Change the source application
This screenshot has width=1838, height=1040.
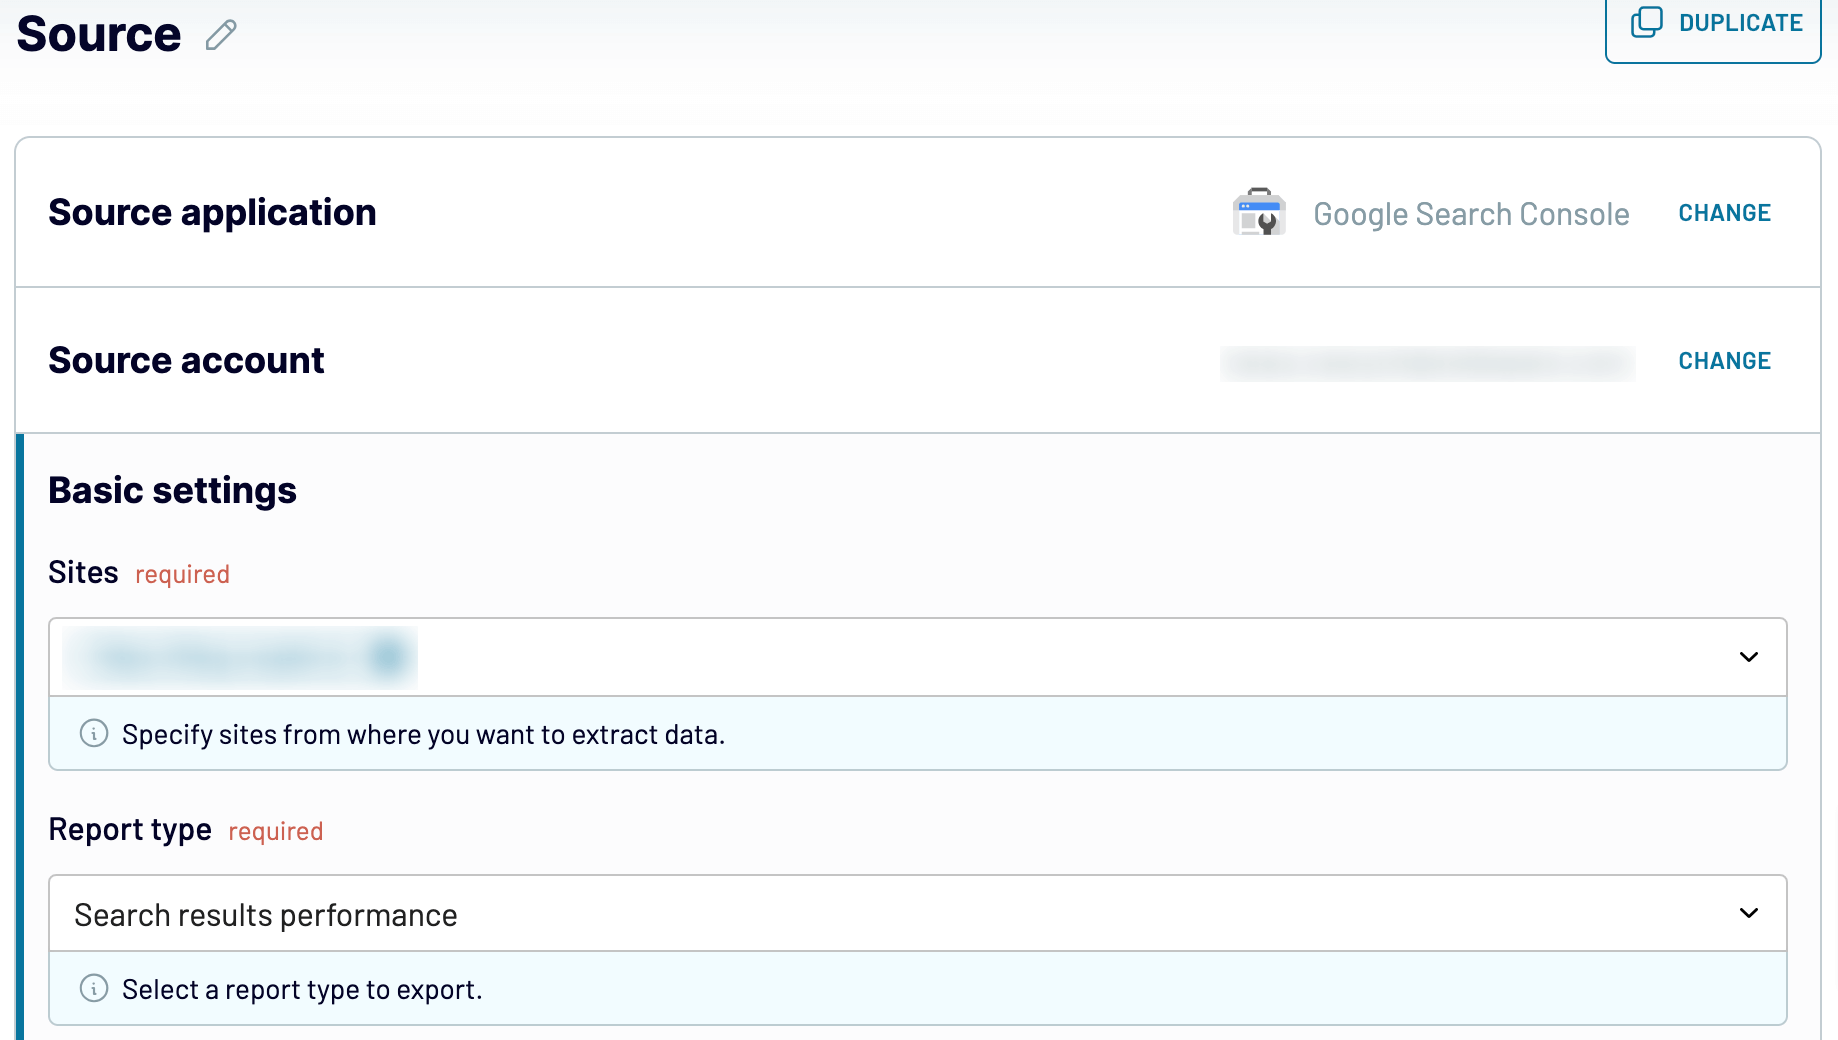click(x=1724, y=213)
